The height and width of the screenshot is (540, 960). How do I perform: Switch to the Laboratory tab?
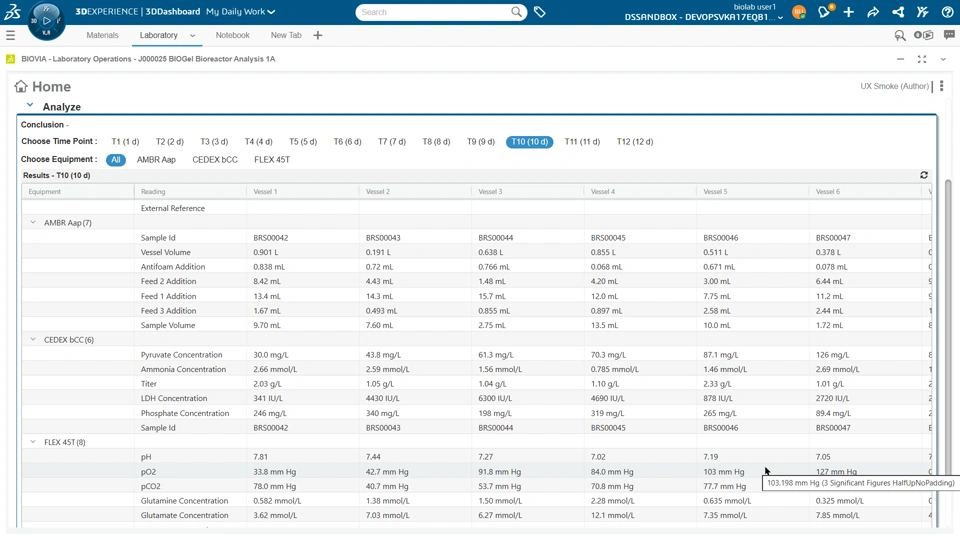(x=159, y=36)
